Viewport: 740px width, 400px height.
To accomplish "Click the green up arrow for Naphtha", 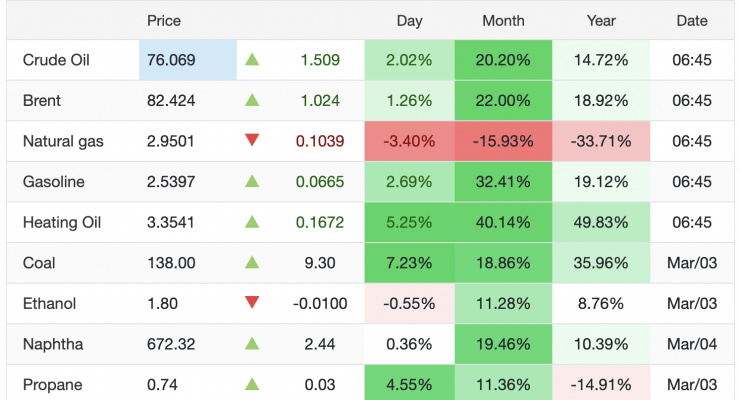I will point(253,345).
